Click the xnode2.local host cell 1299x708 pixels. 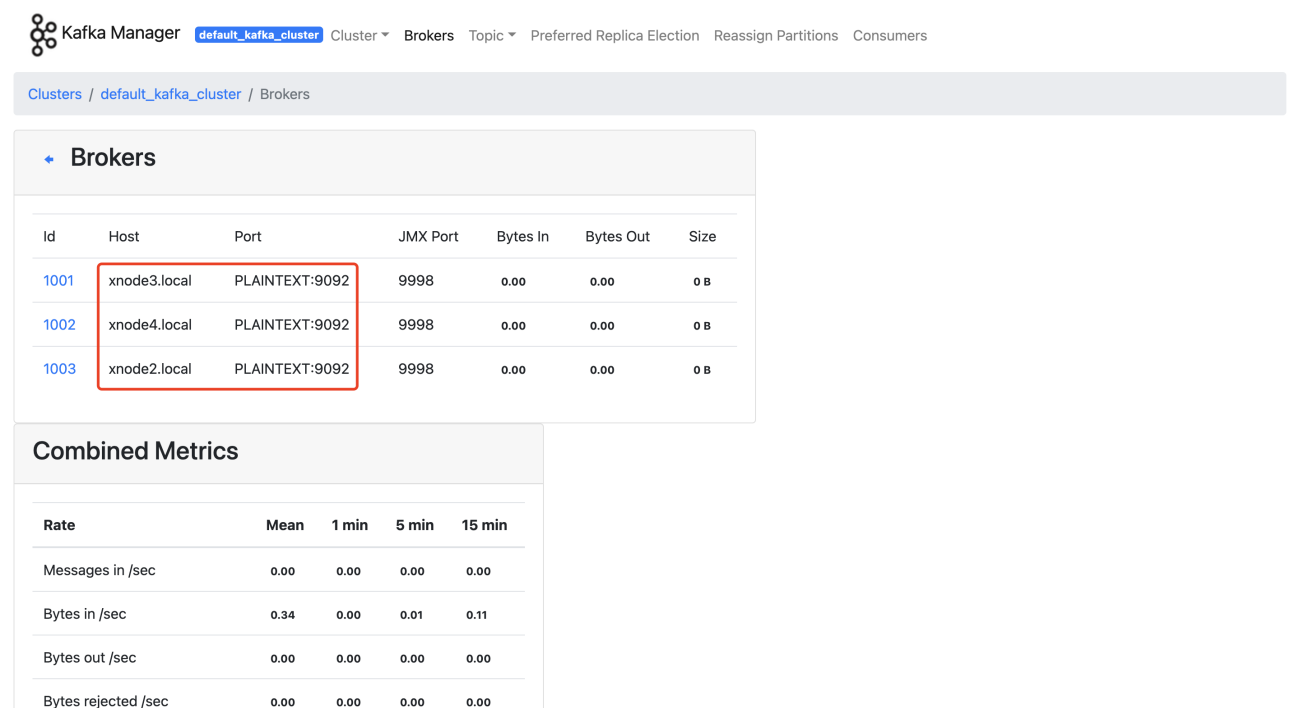pos(150,369)
